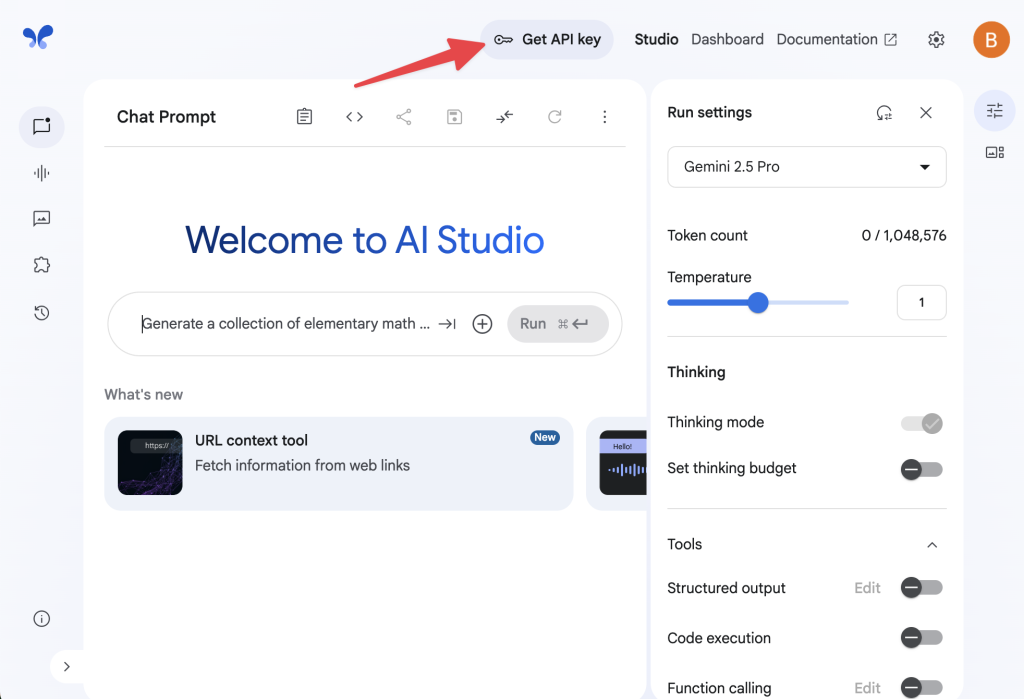Screen dimensions: 1024x699
Task: Enable Structured output
Action: click(921, 588)
